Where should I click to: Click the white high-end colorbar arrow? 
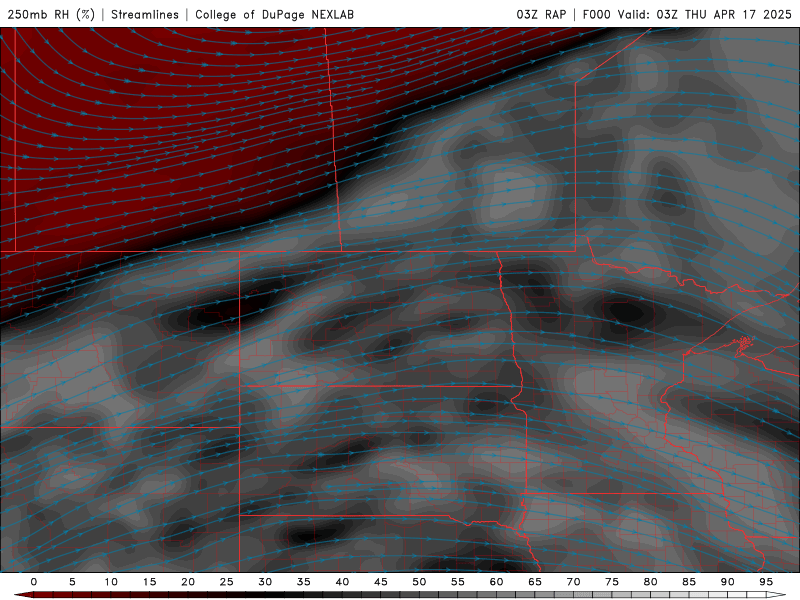(776, 595)
